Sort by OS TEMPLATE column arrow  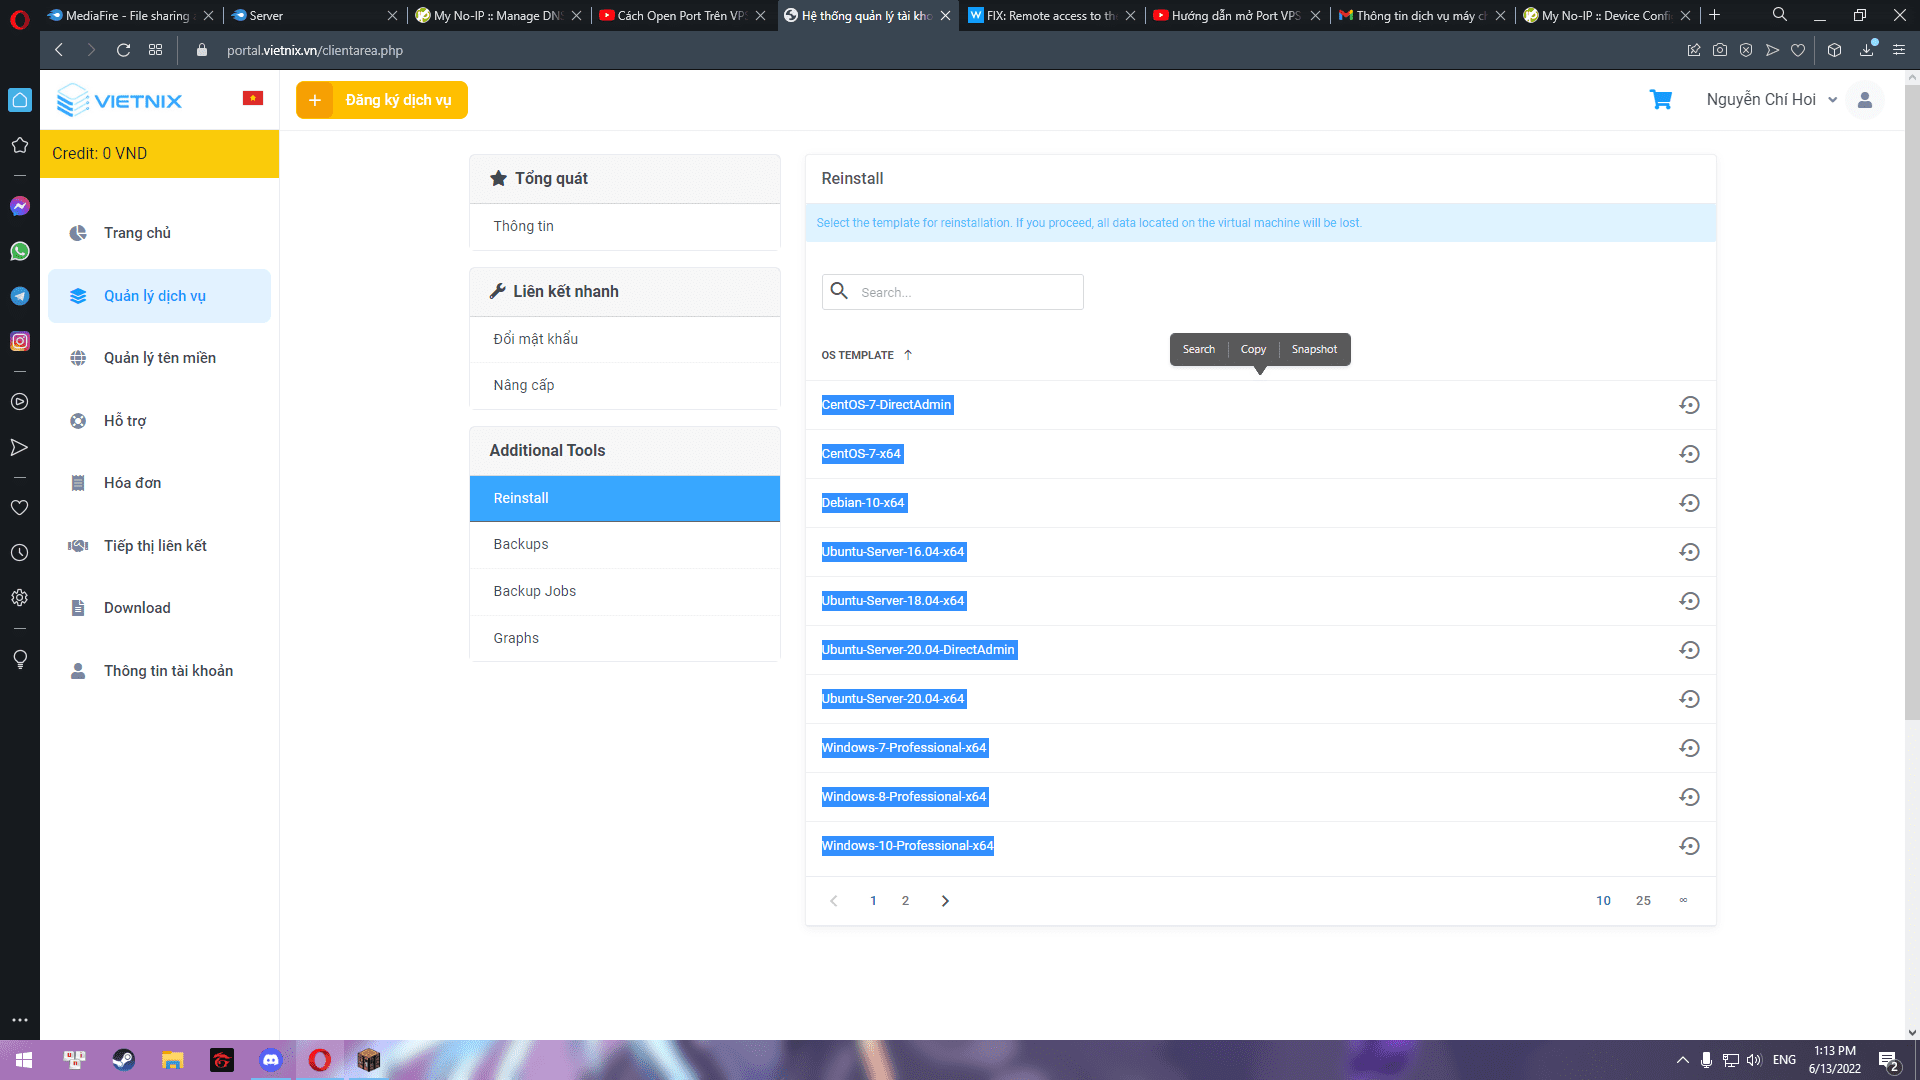click(908, 355)
